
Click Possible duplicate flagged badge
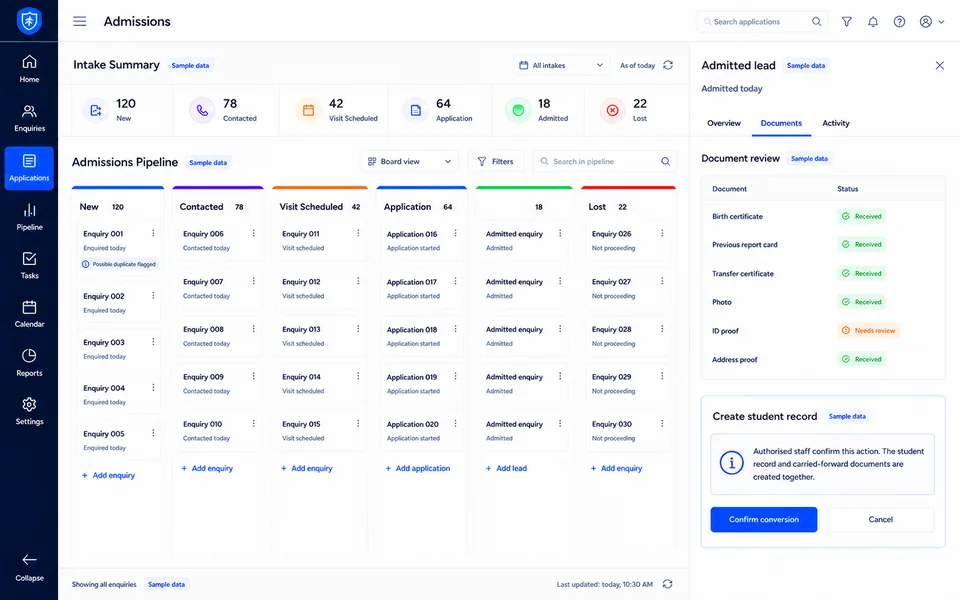[x=119, y=264]
